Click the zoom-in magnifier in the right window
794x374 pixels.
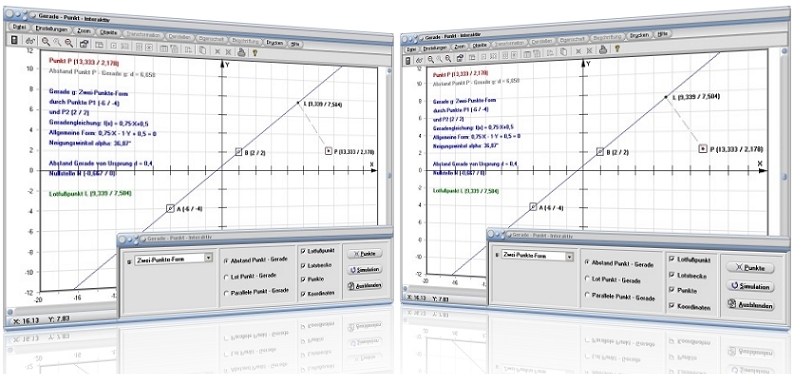click(x=430, y=59)
